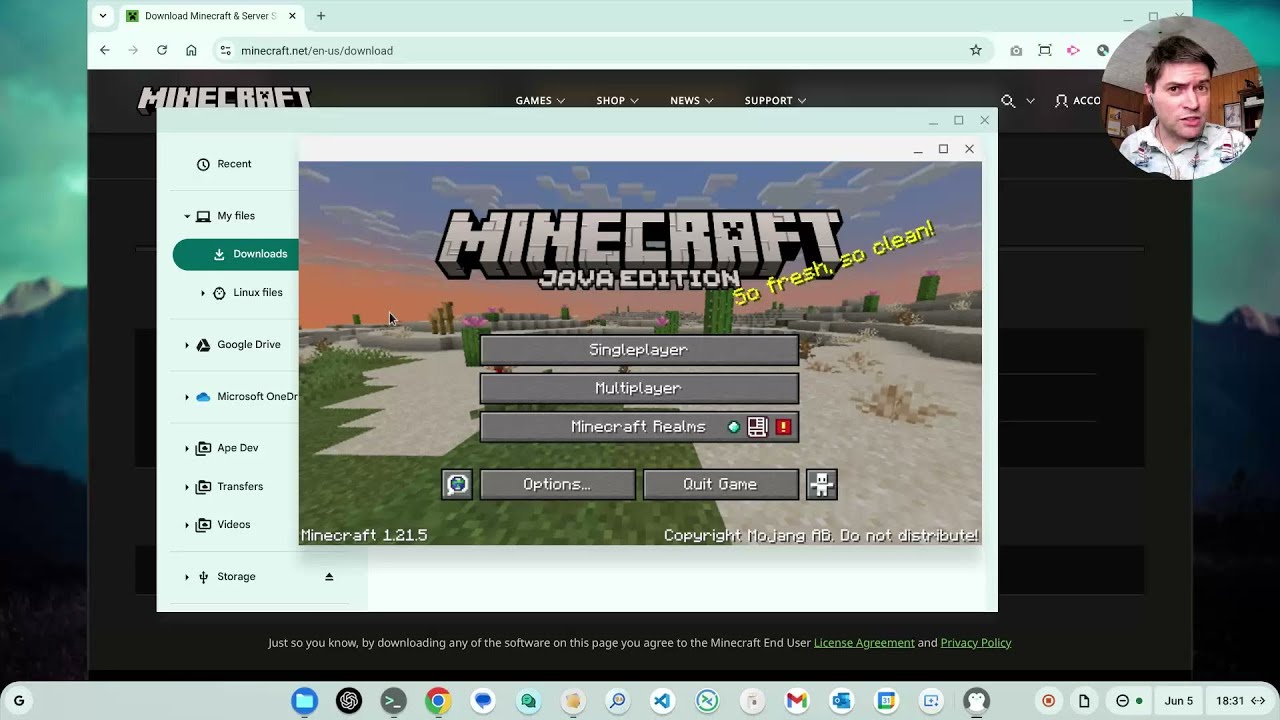The height and width of the screenshot is (720, 1280).
Task: Open Recent in Files sidebar
Action: tap(235, 164)
